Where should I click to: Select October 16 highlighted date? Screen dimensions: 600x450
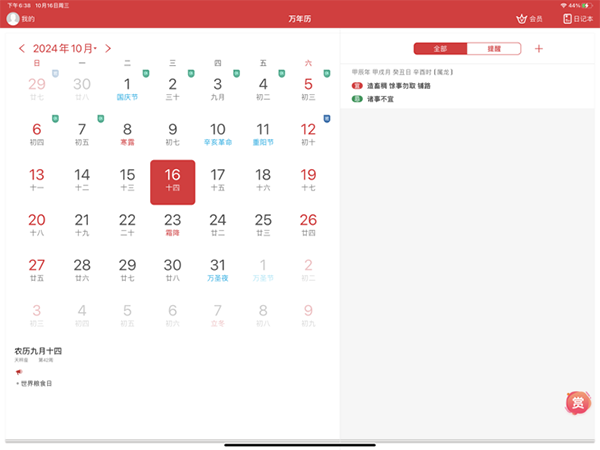pos(172,181)
